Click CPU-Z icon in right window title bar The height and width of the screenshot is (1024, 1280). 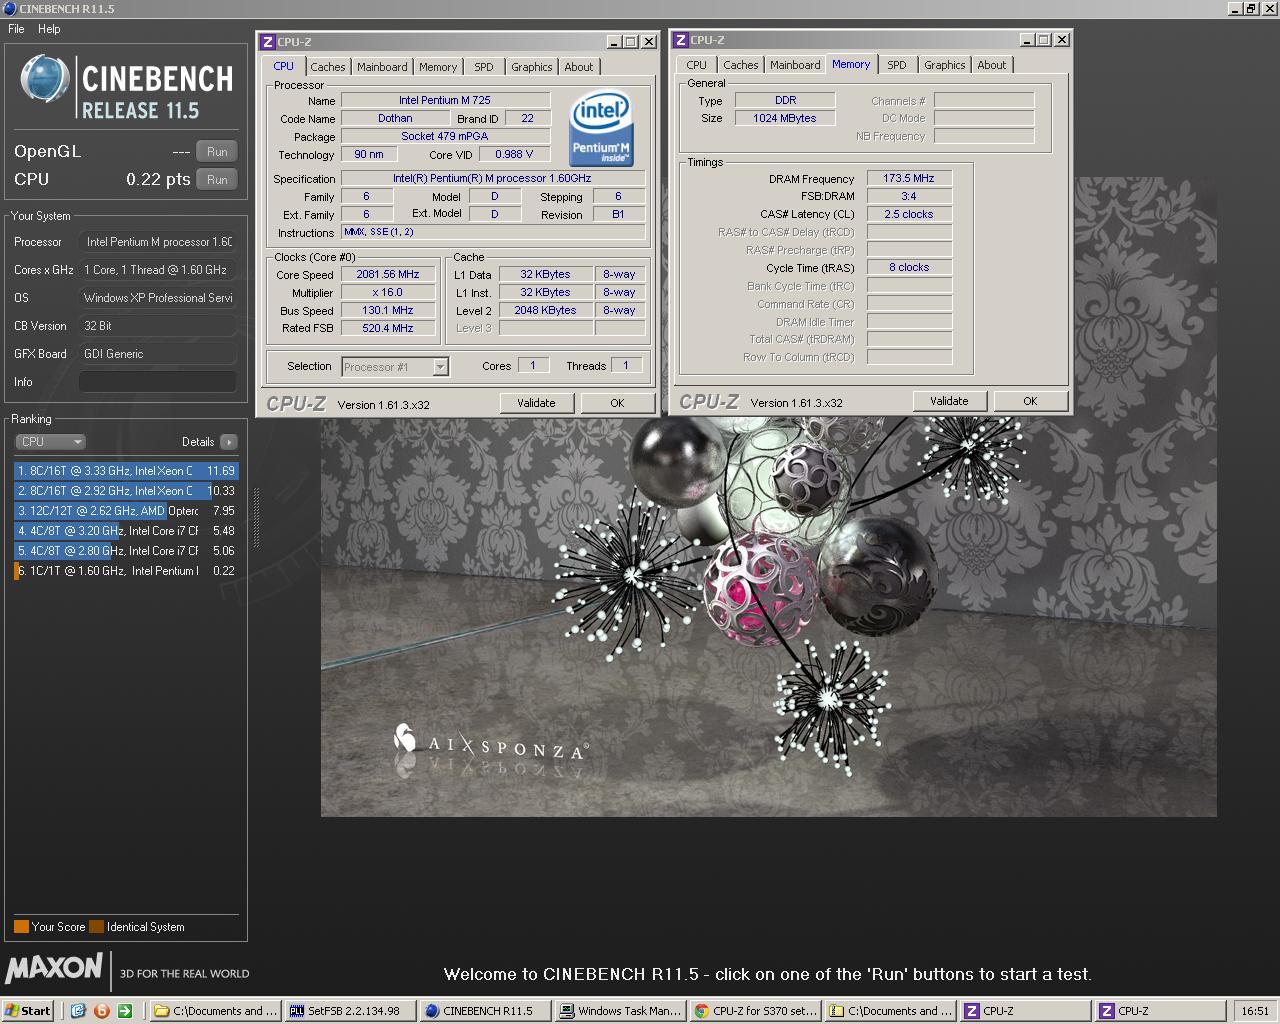click(x=680, y=40)
